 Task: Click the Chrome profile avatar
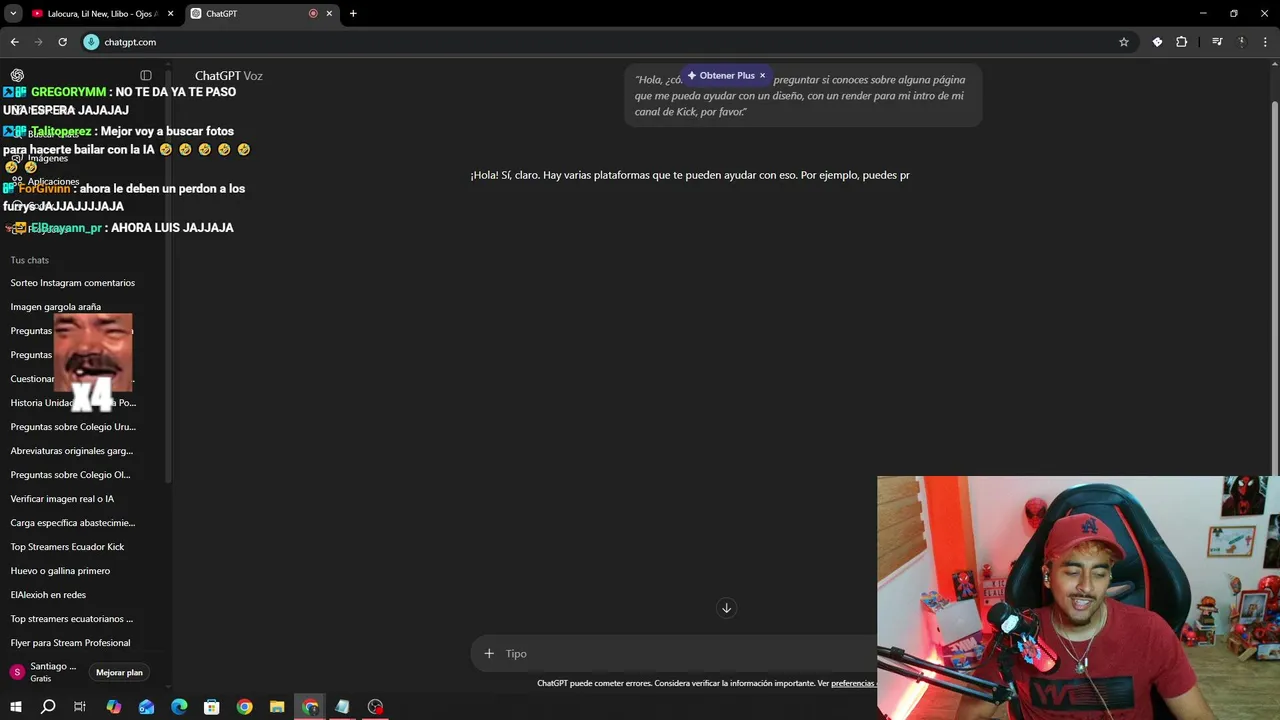[x=1242, y=42]
